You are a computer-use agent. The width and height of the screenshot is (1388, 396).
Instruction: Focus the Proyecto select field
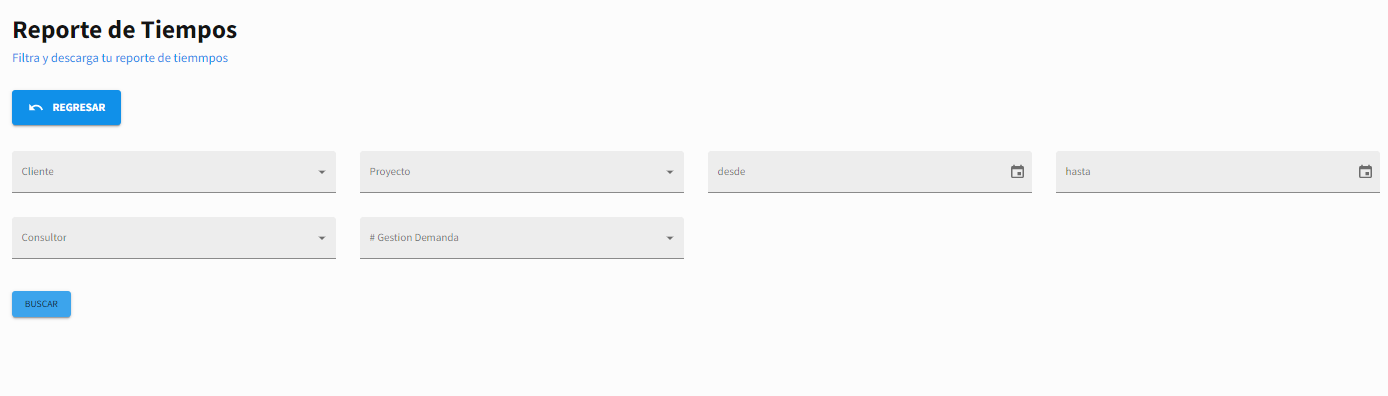tap(522, 172)
